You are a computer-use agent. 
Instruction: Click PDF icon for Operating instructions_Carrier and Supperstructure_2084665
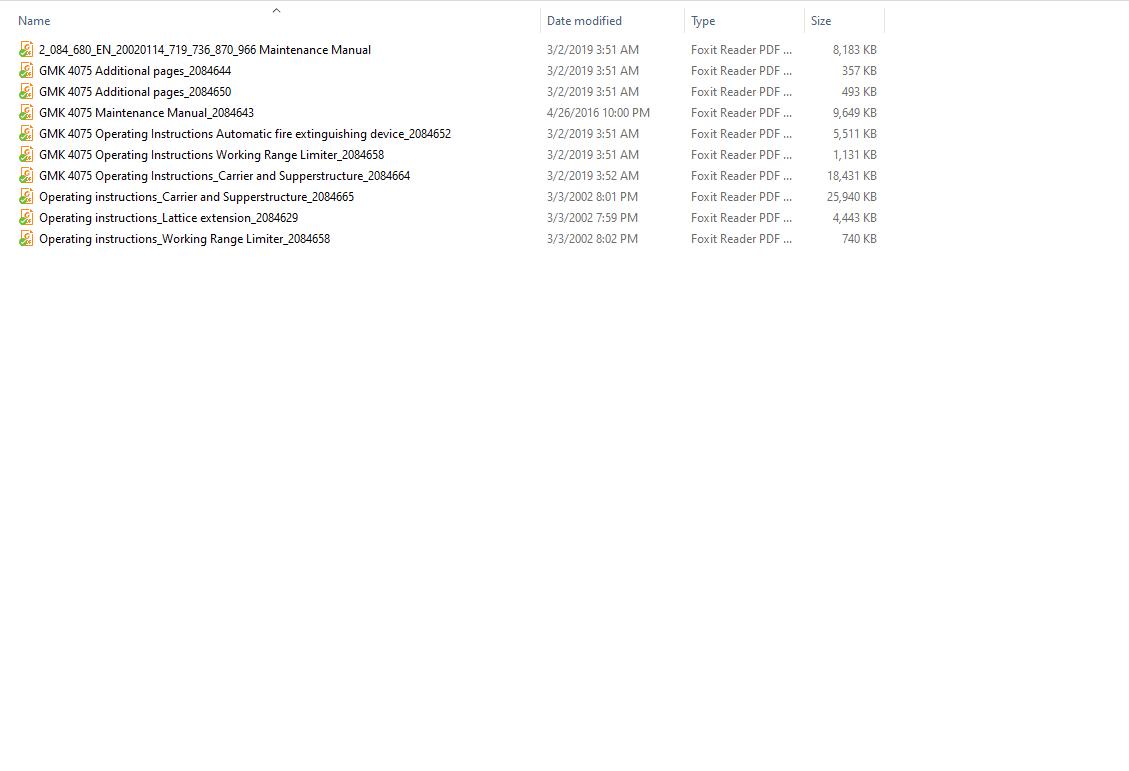coord(26,197)
